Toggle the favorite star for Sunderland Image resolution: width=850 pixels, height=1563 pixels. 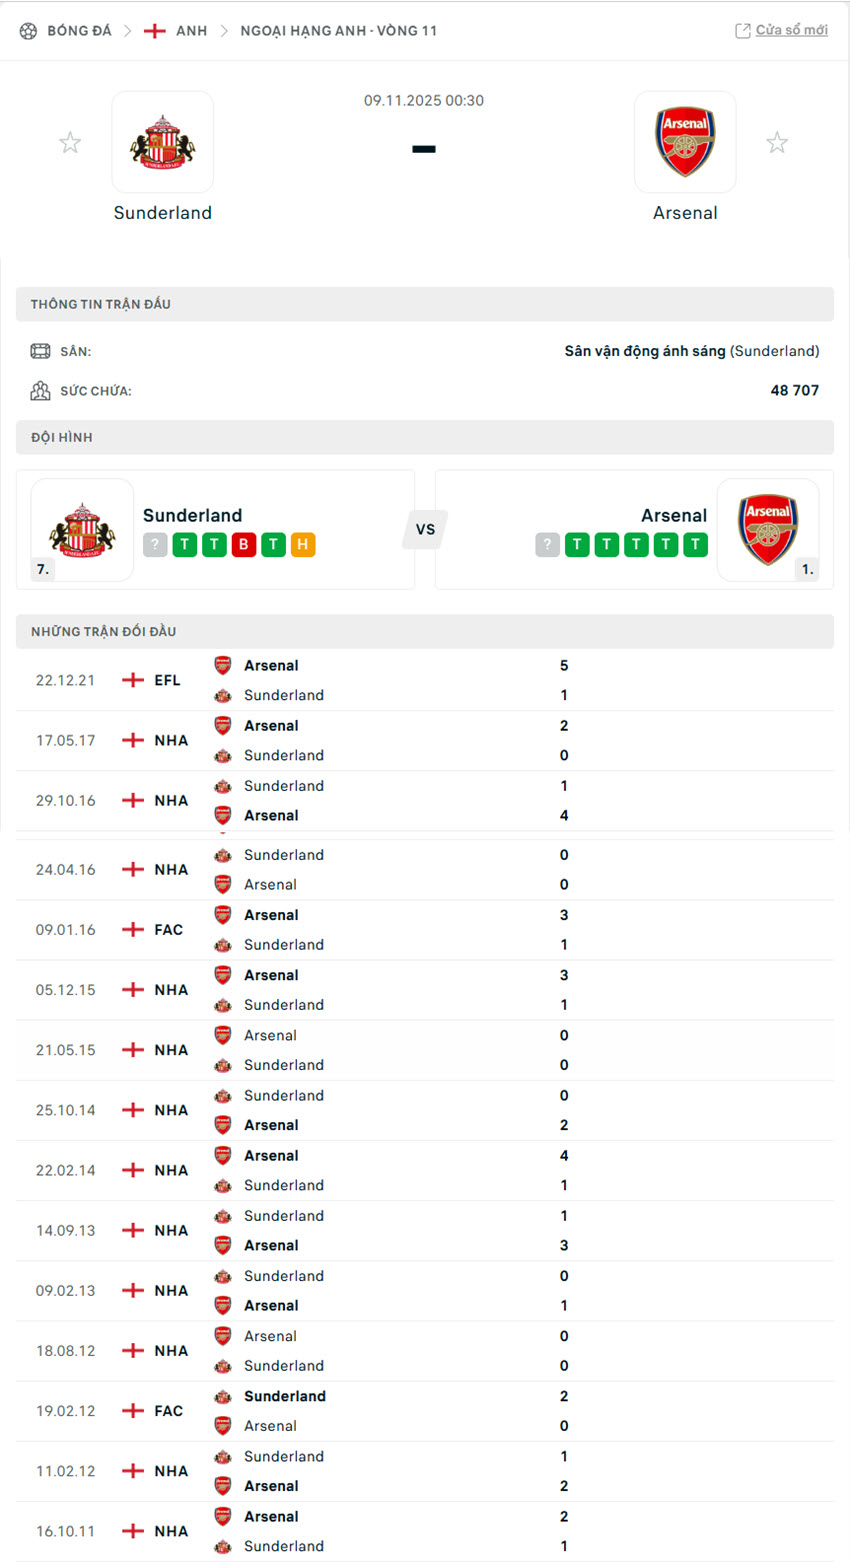tap(70, 142)
